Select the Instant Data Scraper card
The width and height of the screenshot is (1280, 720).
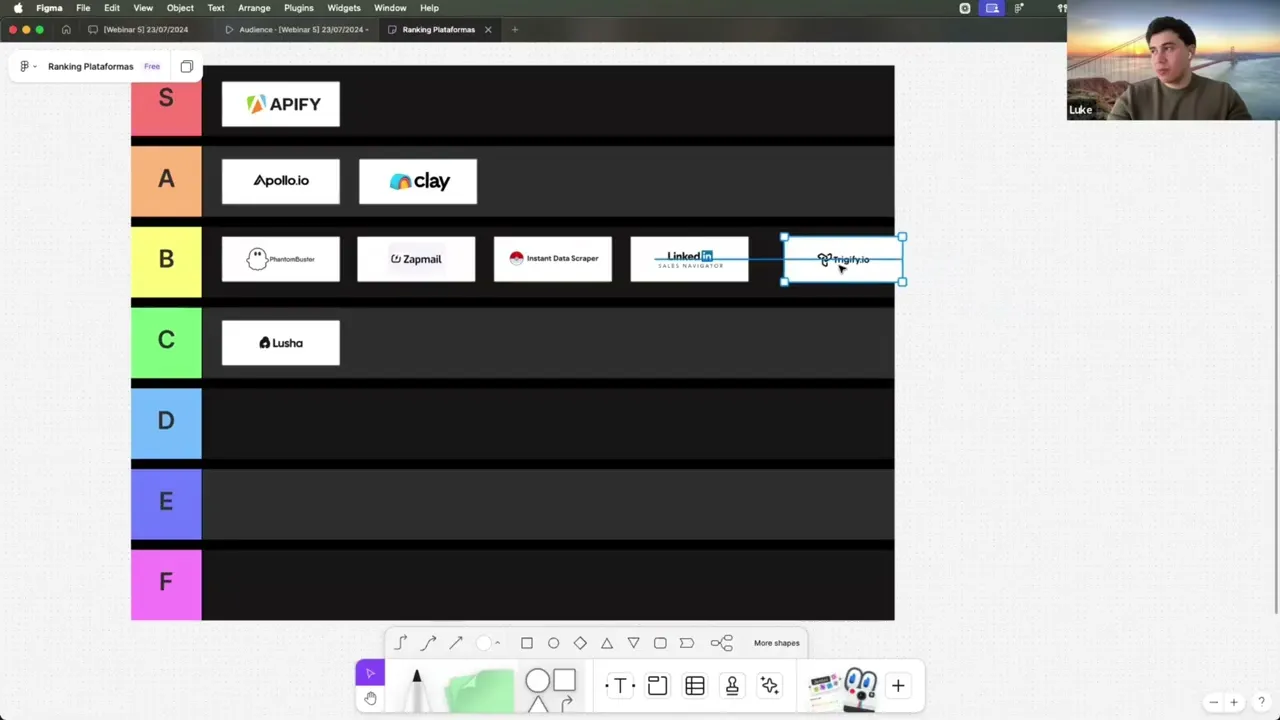(x=553, y=259)
